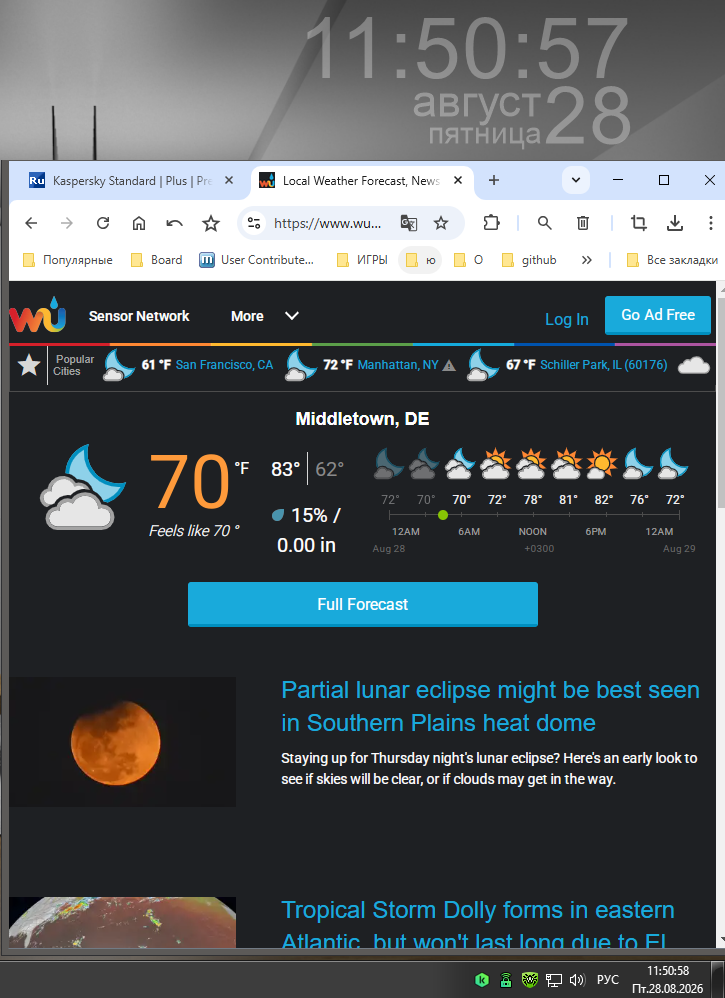Viewport: 725px width, 998px height.
Task: Open the downloads icon
Action: tap(675, 223)
